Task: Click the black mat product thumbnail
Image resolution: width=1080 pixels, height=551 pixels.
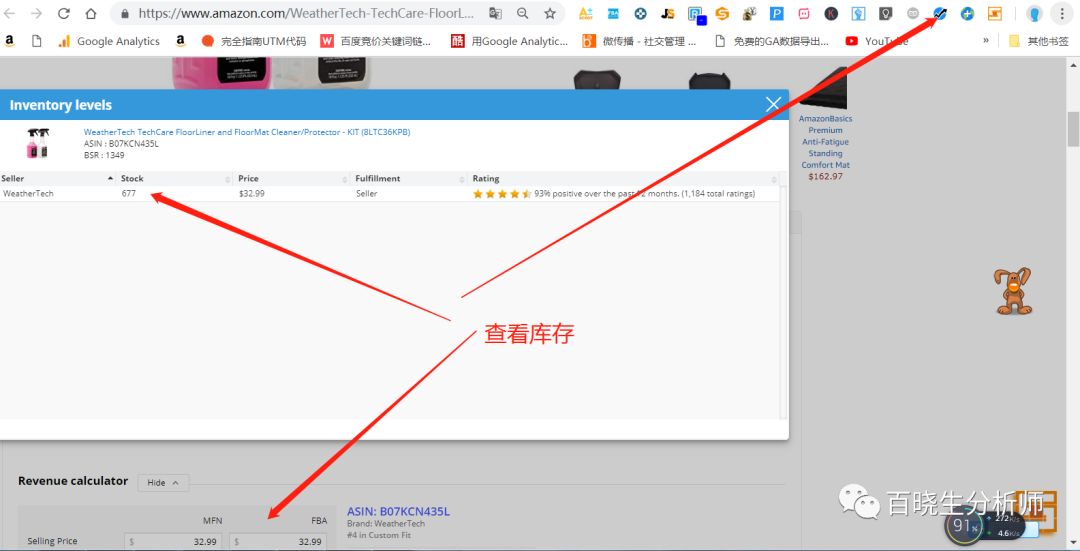Action: 824,88
